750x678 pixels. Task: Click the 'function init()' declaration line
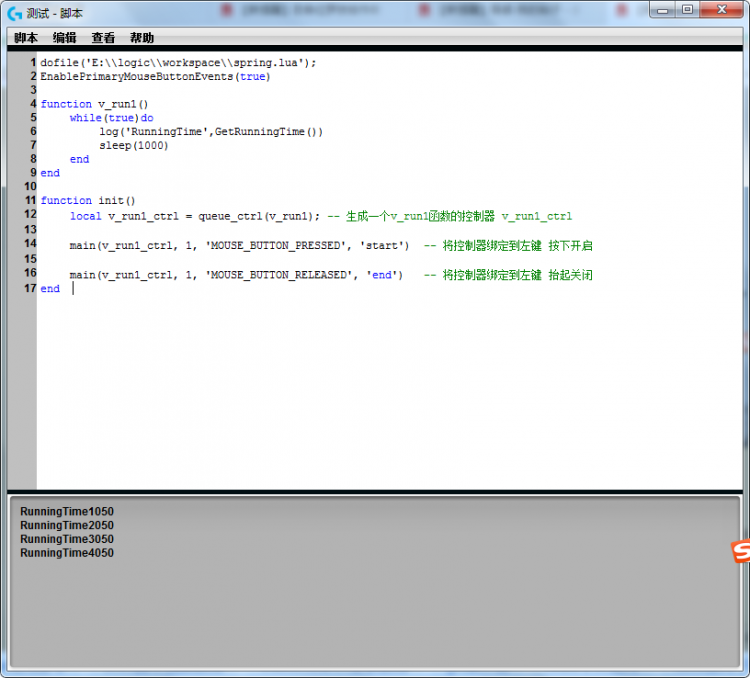pos(88,200)
